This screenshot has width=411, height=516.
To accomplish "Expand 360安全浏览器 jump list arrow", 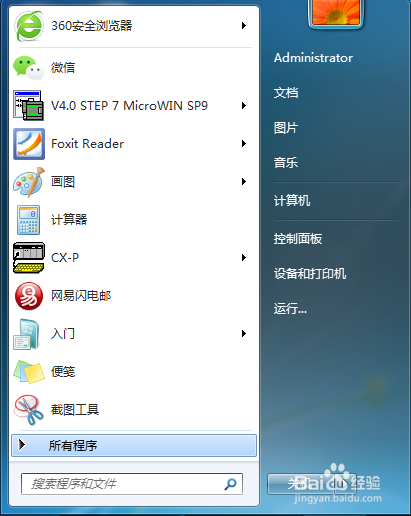I will tap(244, 26).
